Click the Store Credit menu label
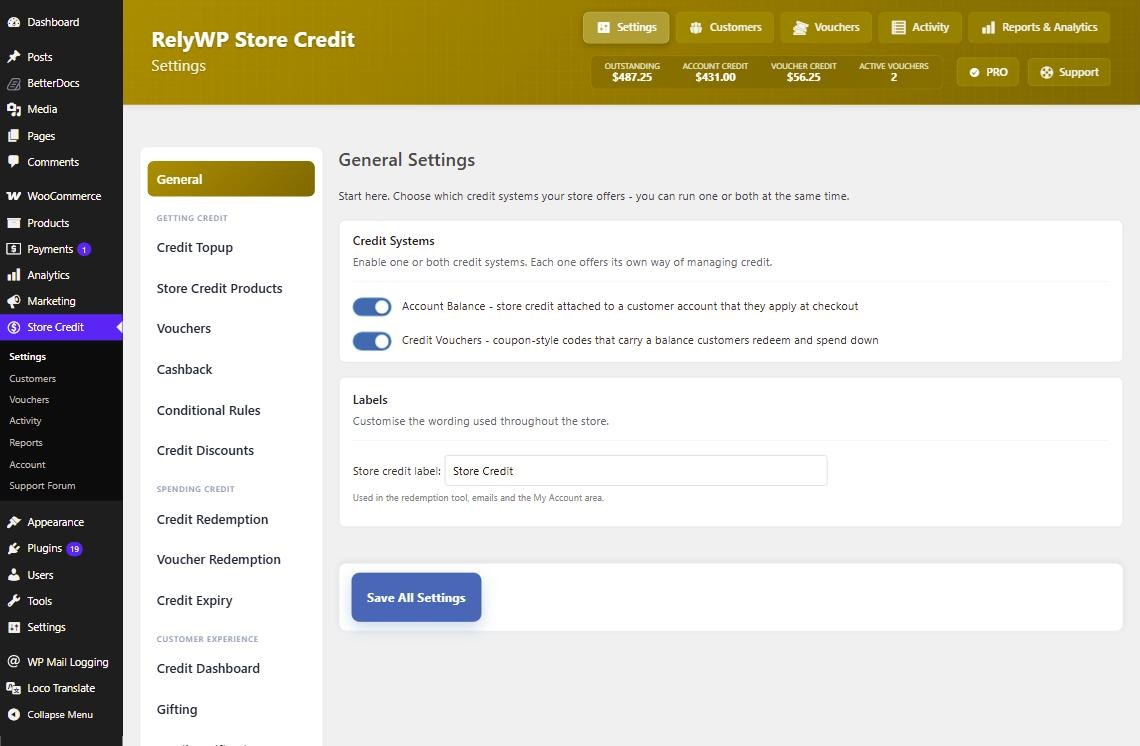Image resolution: width=1140 pixels, height=746 pixels. [x=55, y=327]
